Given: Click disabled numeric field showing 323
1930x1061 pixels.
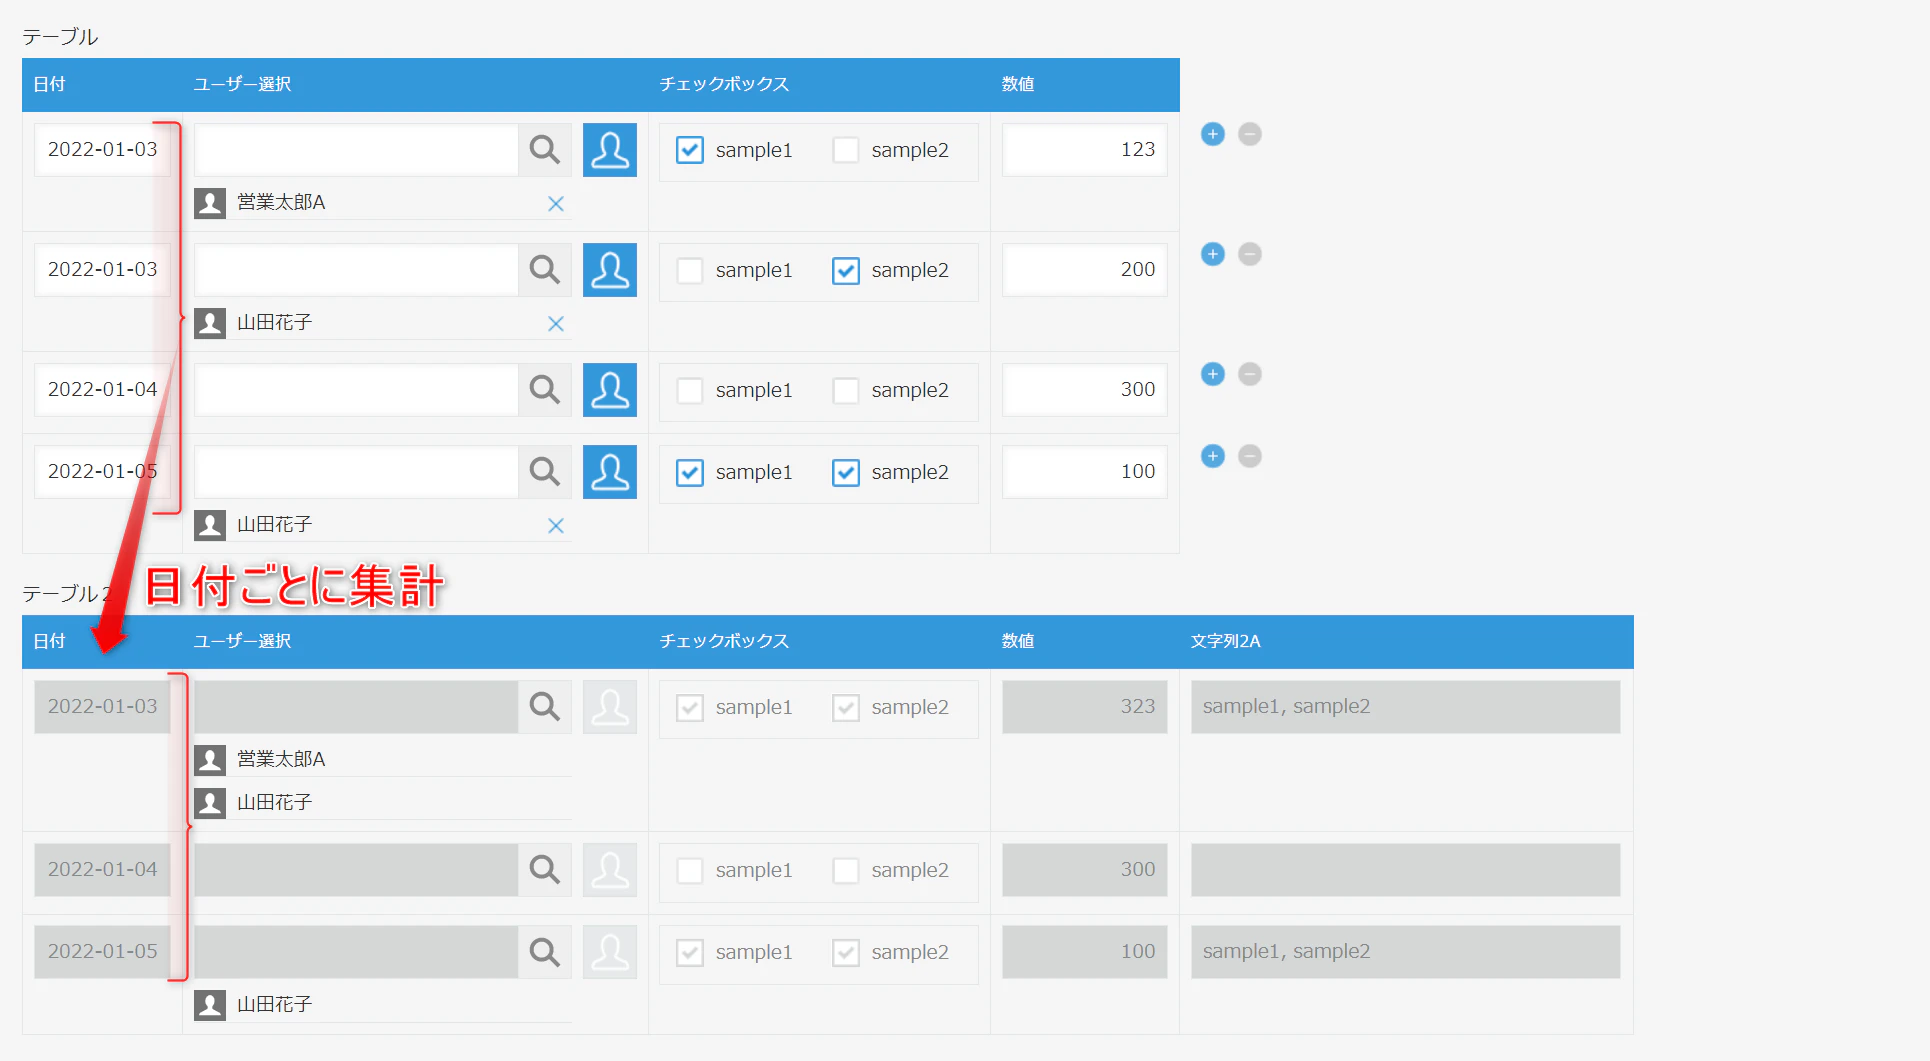Looking at the screenshot, I should click(x=1085, y=707).
